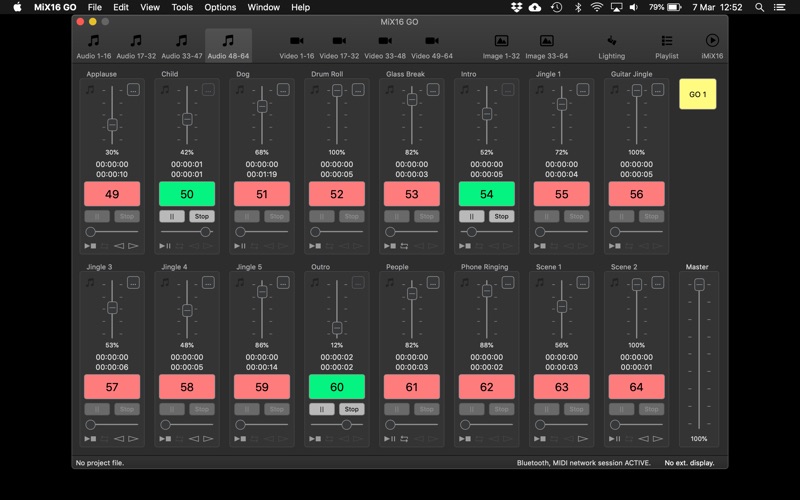
Task: Click the fade-in triangle on Jingle 3
Action: coord(119,439)
